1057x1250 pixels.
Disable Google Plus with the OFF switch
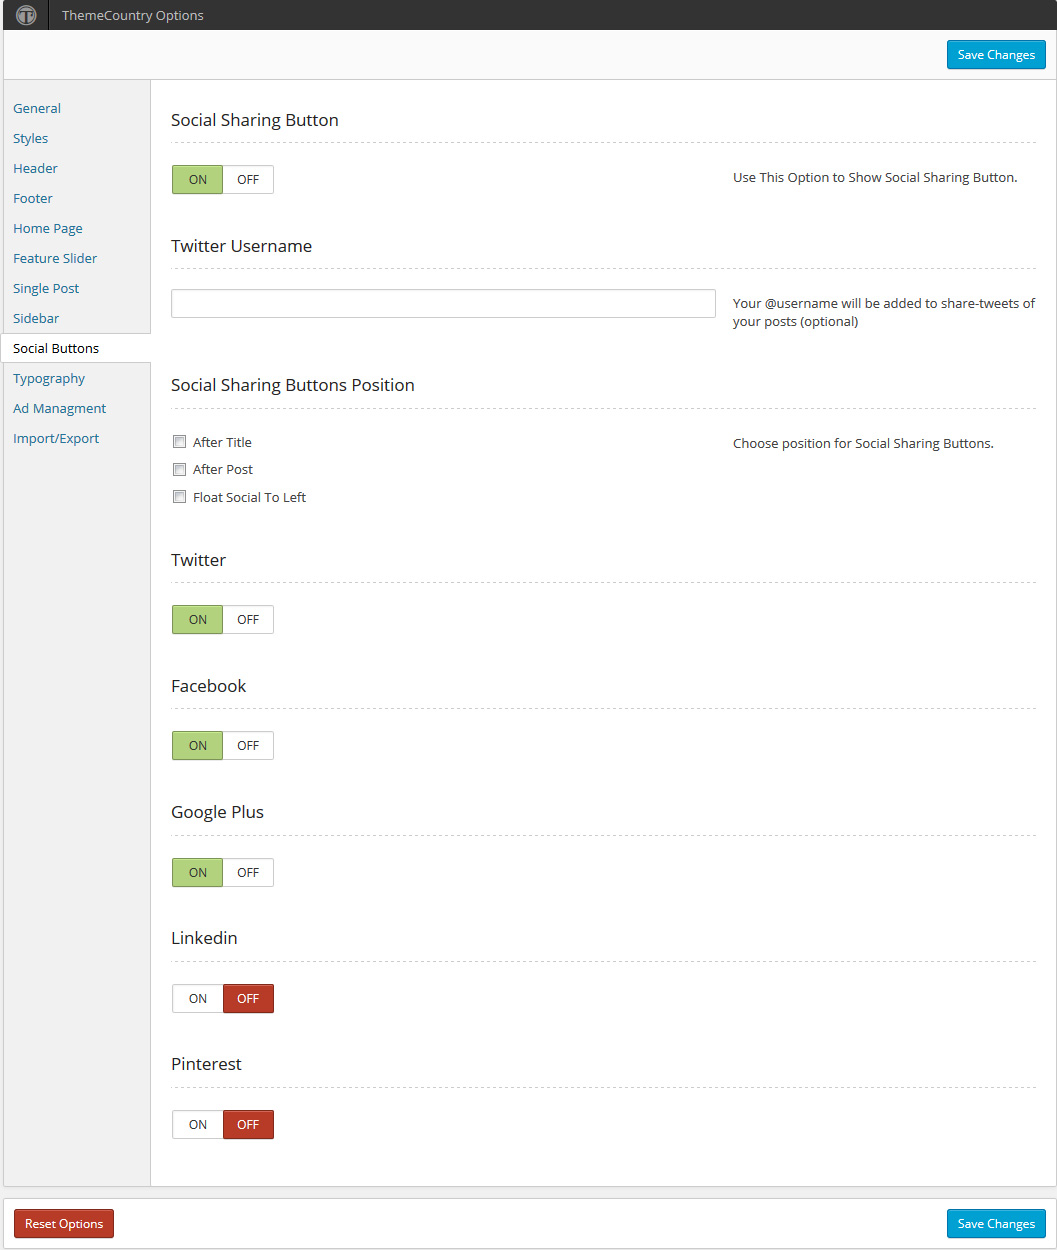coord(248,873)
